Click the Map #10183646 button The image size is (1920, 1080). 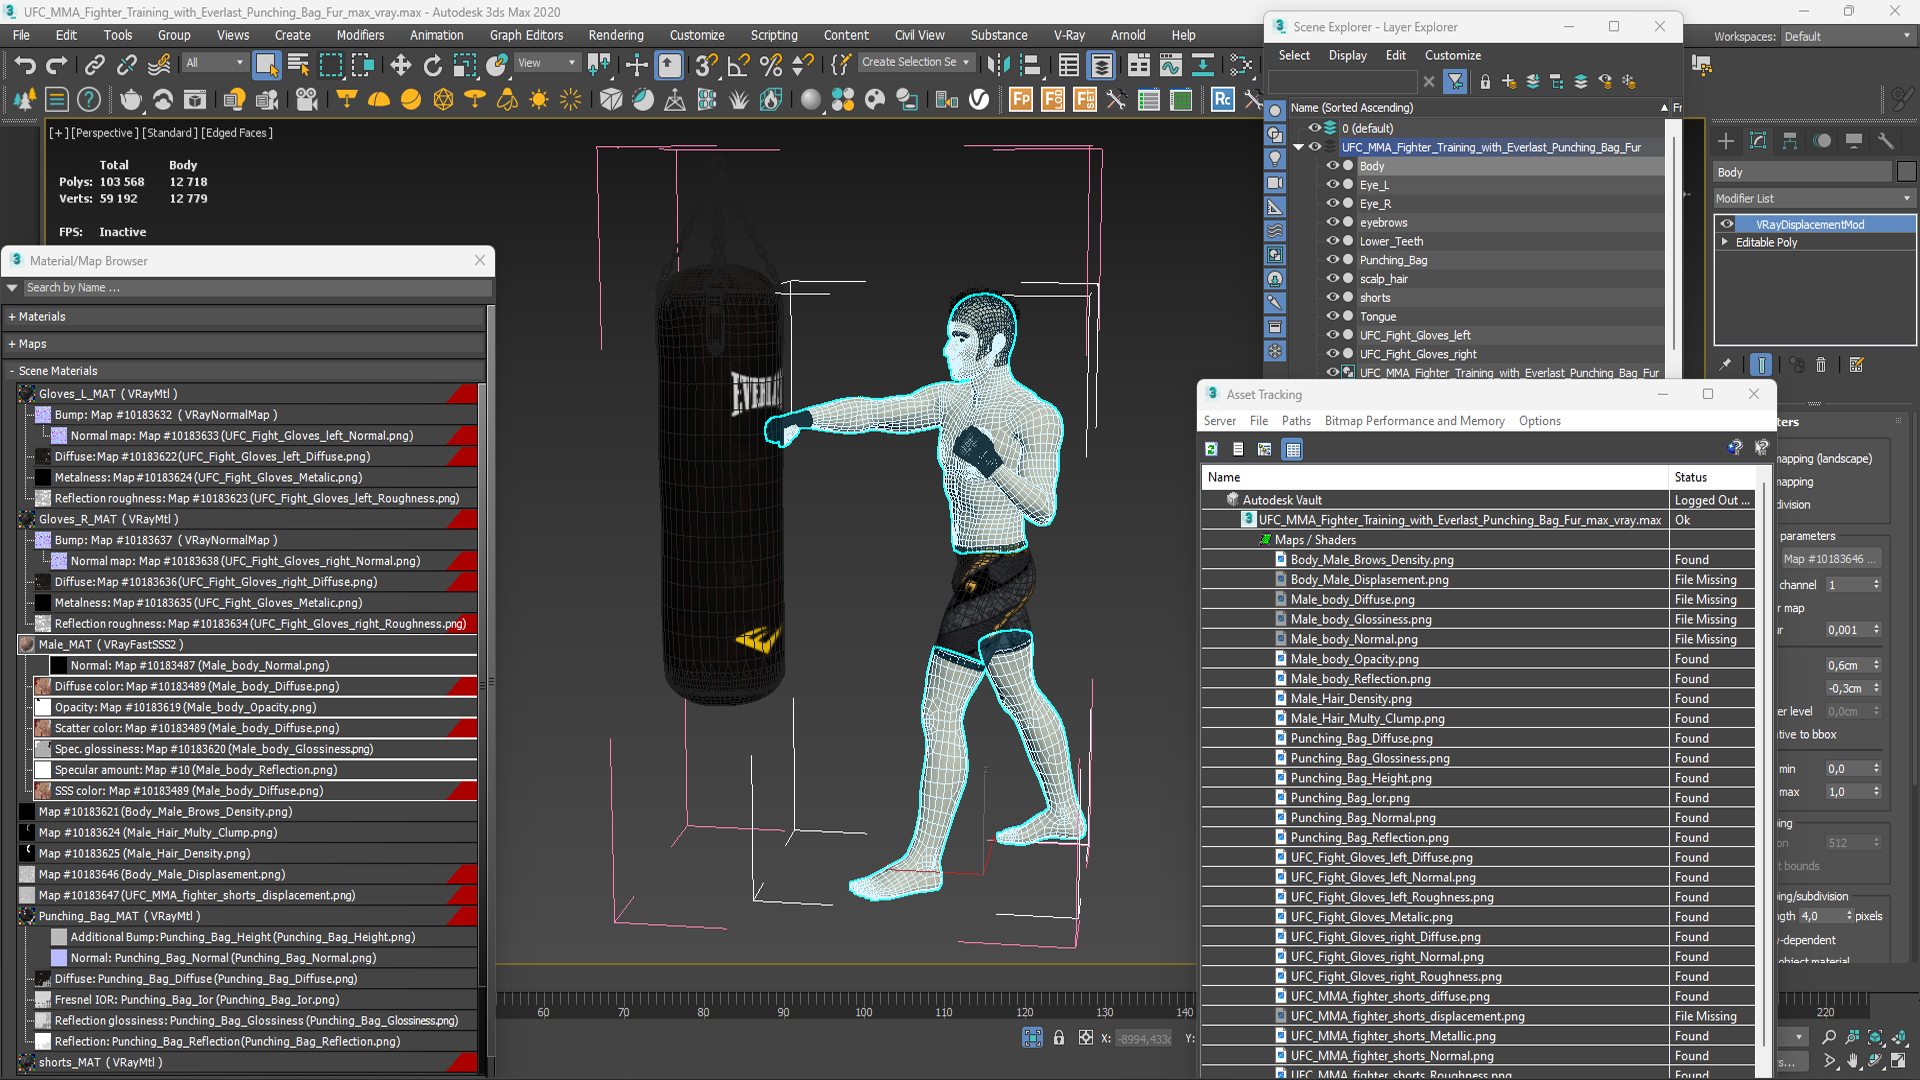(1829, 559)
